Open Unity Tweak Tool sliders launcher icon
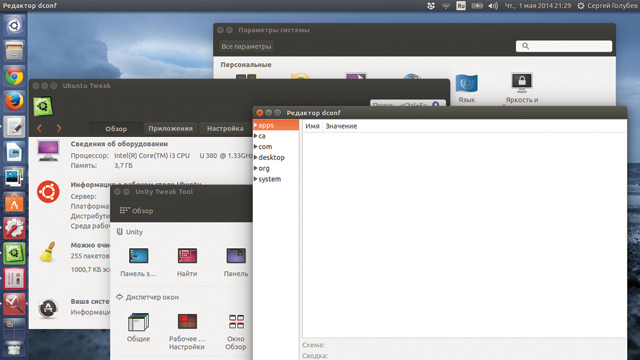This screenshot has width=640, height=360. [14, 279]
